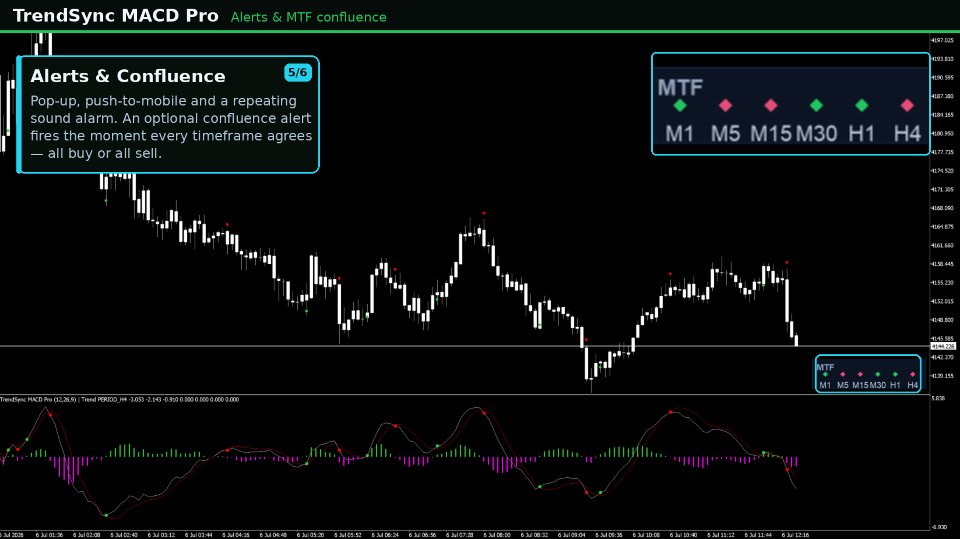Click the M15 label in small chart MTF panel

pos(860,385)
